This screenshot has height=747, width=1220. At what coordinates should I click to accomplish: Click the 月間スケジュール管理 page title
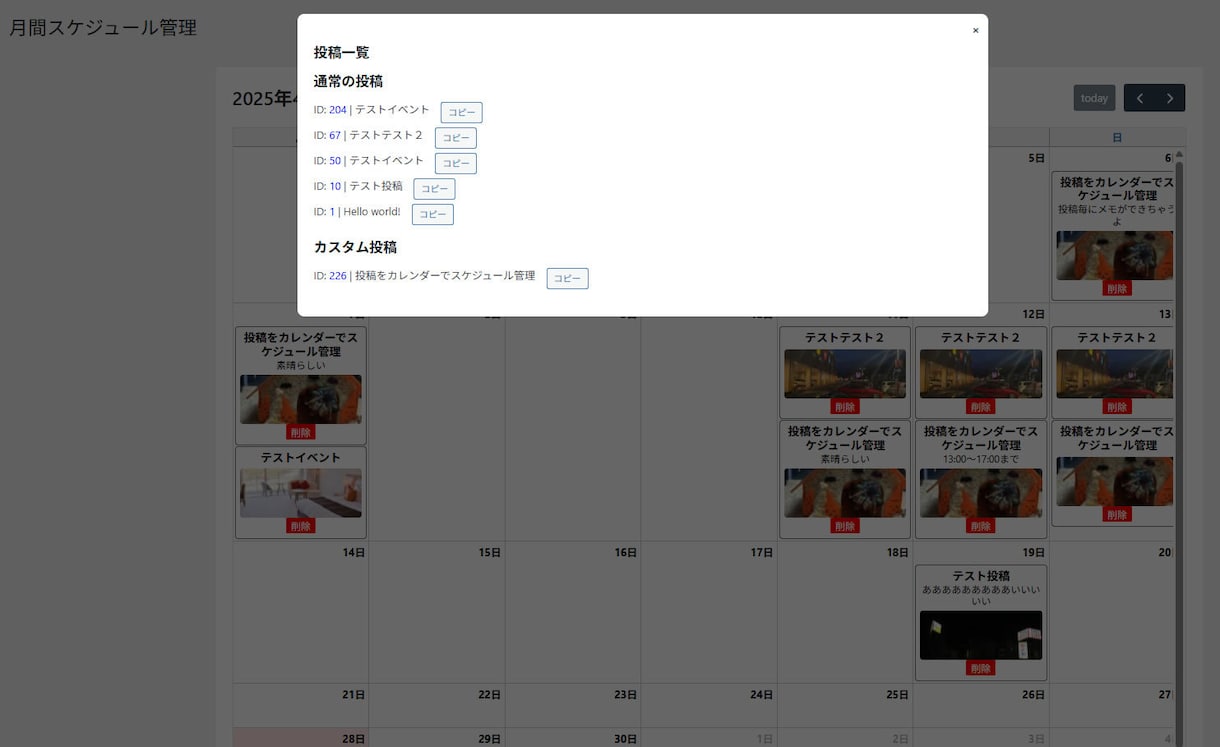point(103,28)
